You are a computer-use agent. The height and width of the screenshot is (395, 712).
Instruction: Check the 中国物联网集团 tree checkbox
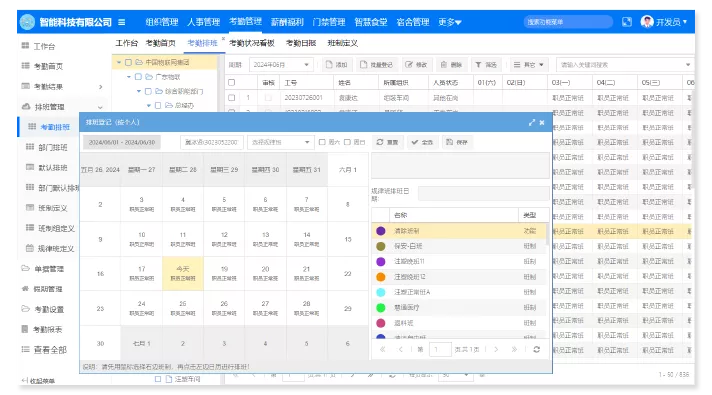coord(129,62)
